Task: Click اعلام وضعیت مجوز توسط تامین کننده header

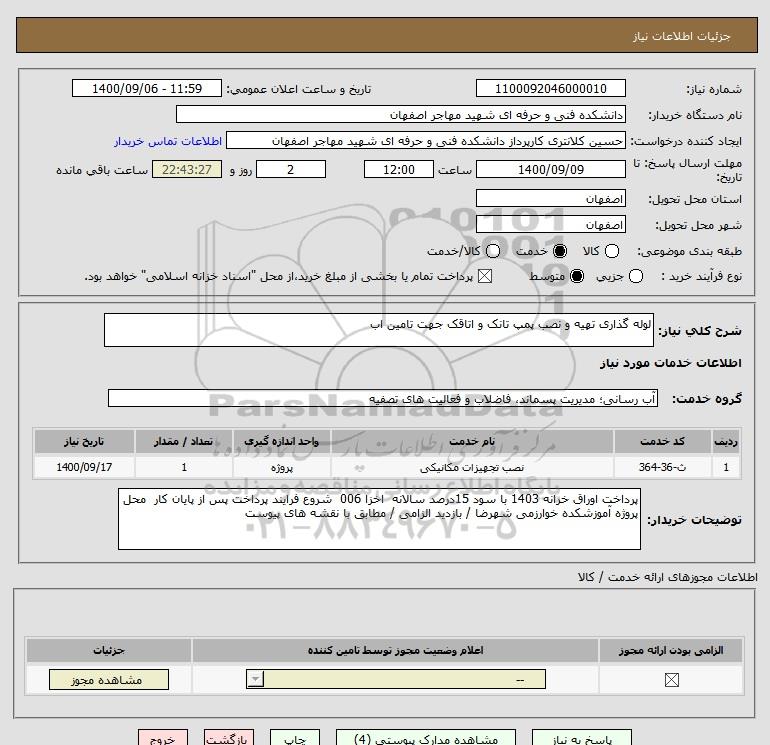Action: click(x=395, y=650)
